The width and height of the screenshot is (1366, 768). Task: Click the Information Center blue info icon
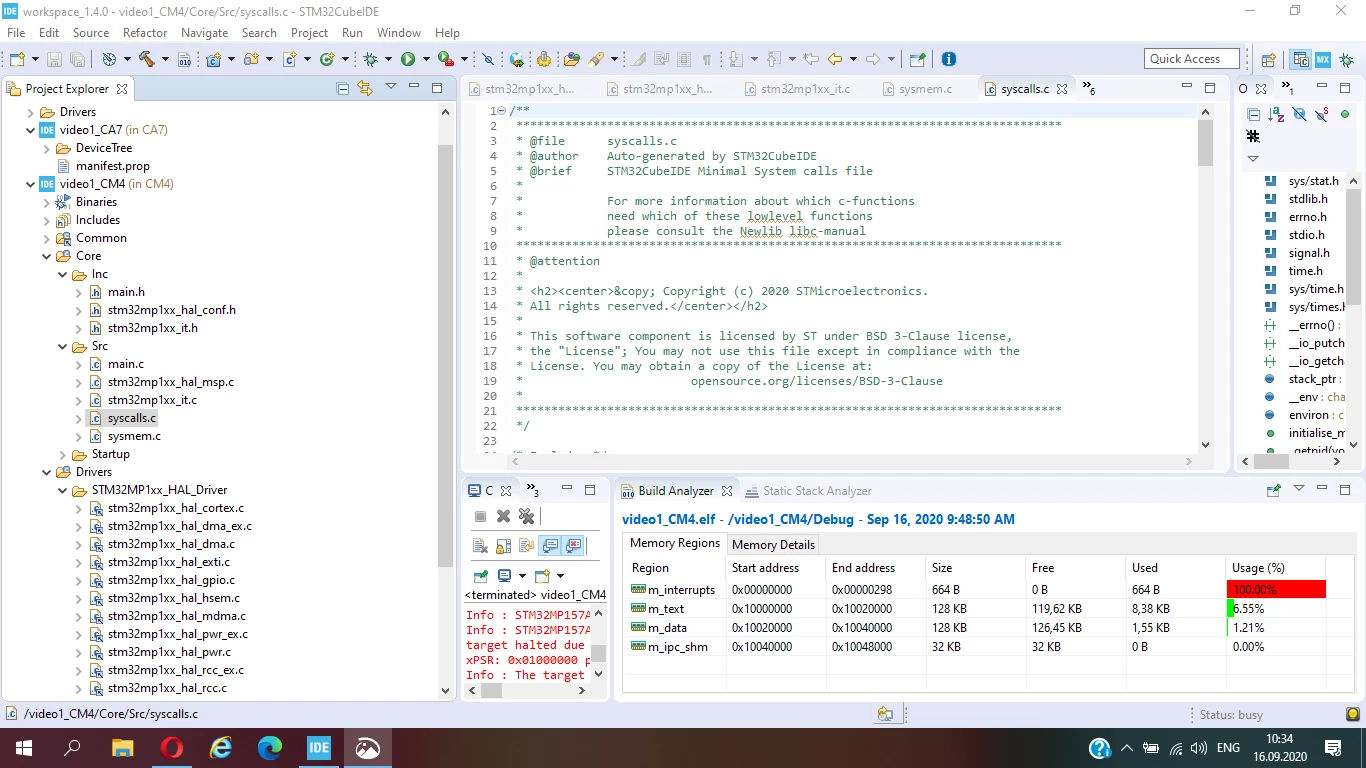click(x=949, y=59)
